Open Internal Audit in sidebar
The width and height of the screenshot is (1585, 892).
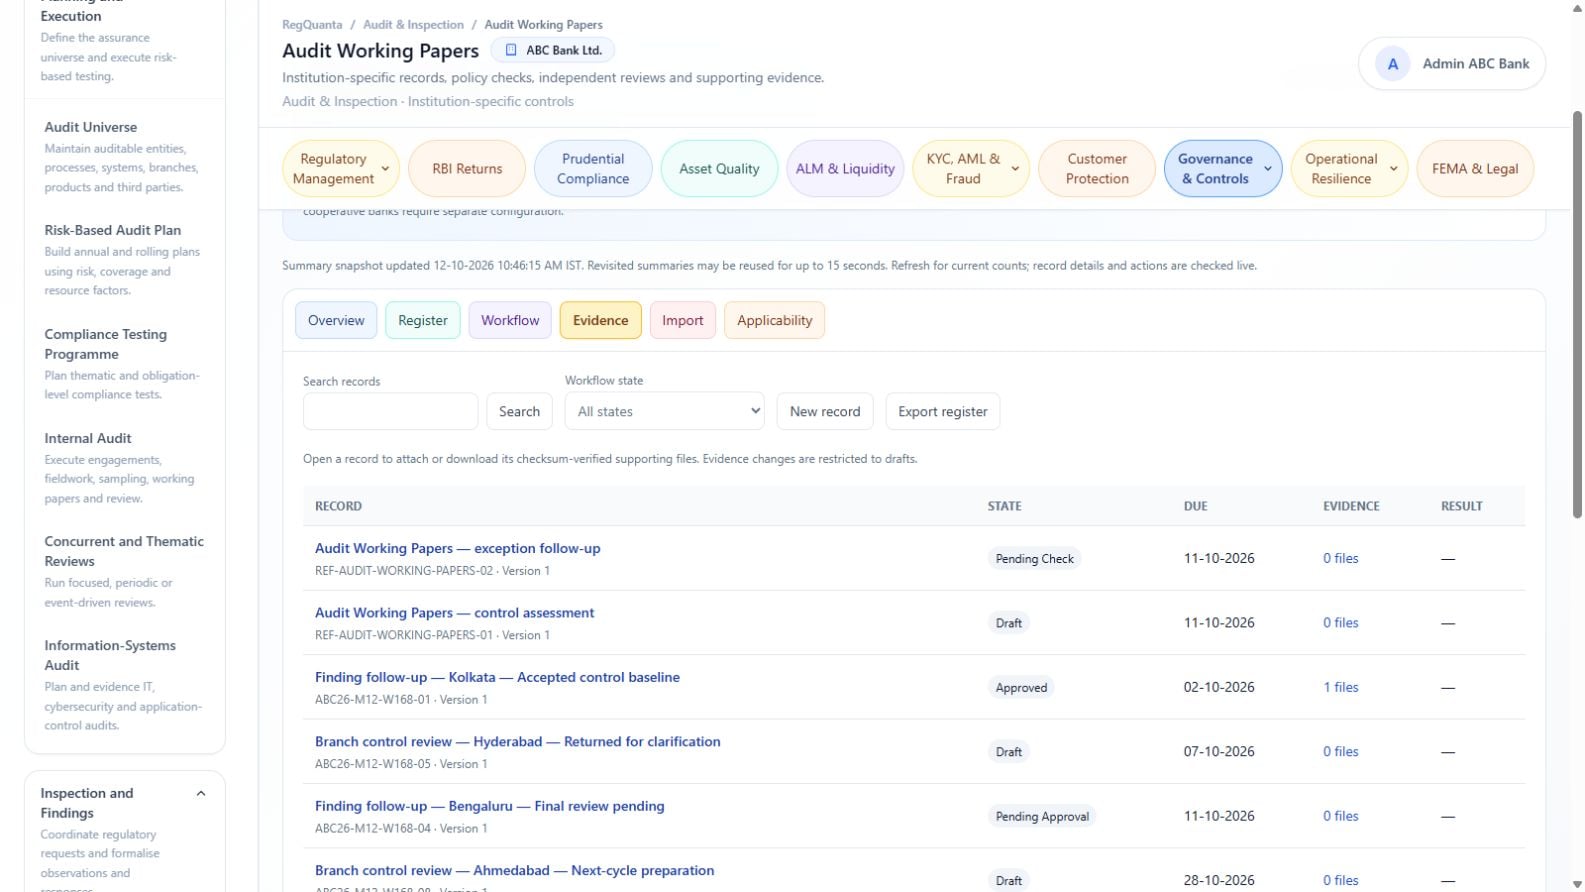(x=88, y=438)
